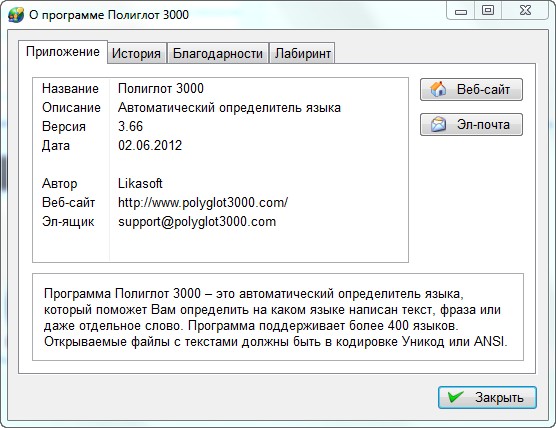Click the support@polyglot3000.com email value
Screen dimensions: 556x428
point(197,222)
